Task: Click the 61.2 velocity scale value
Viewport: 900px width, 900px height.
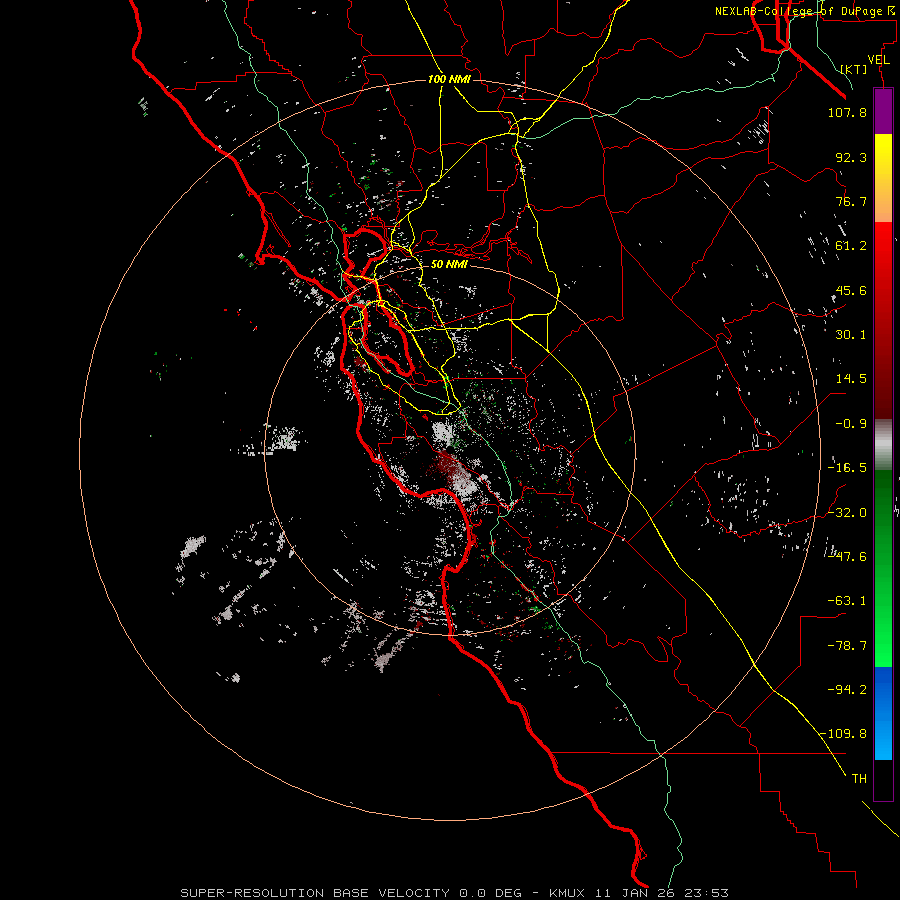Action: [x=851, y=246]
